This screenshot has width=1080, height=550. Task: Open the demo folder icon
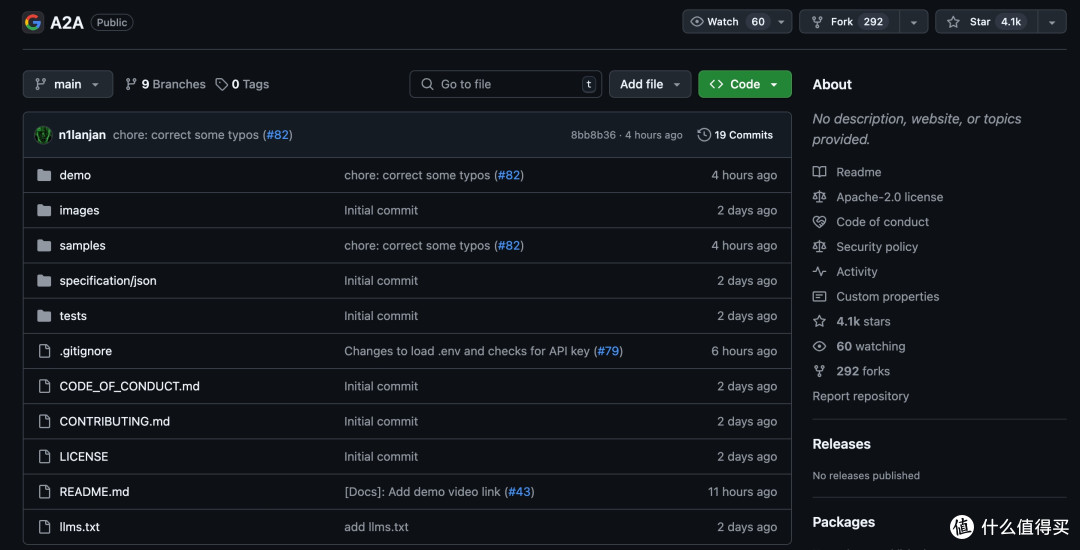click(x=44, y=175)
